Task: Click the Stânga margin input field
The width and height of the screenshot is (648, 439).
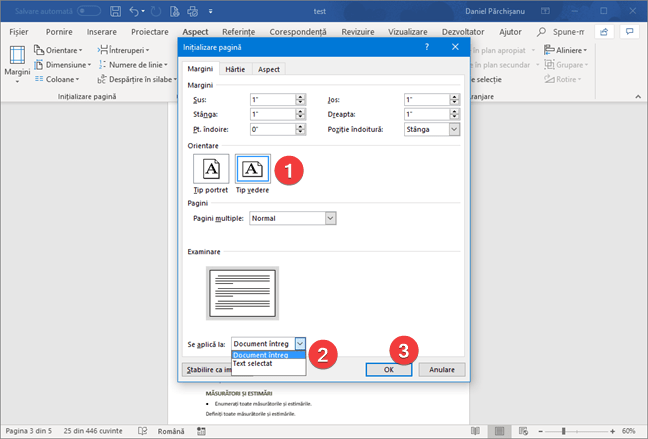Action: (273, 114)
